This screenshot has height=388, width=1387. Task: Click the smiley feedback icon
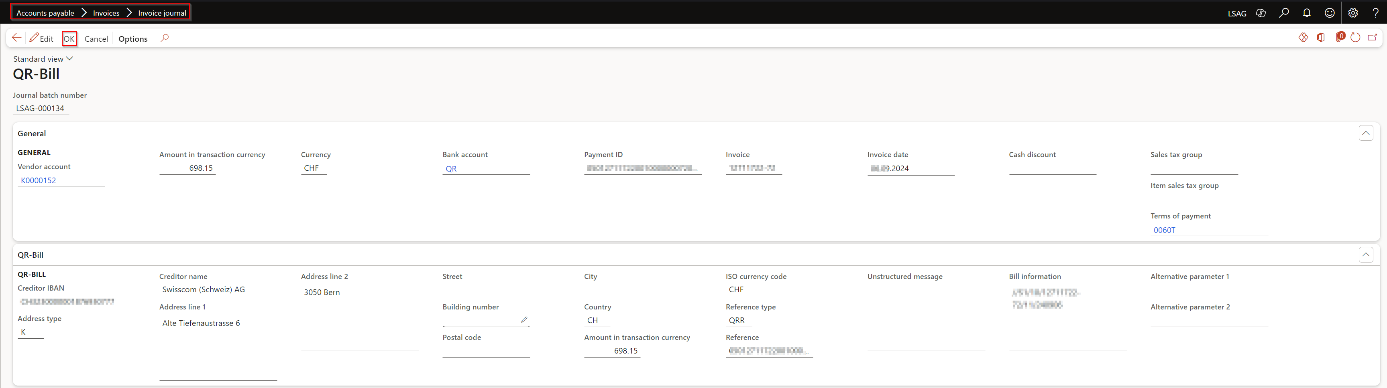click(1330, 13)
